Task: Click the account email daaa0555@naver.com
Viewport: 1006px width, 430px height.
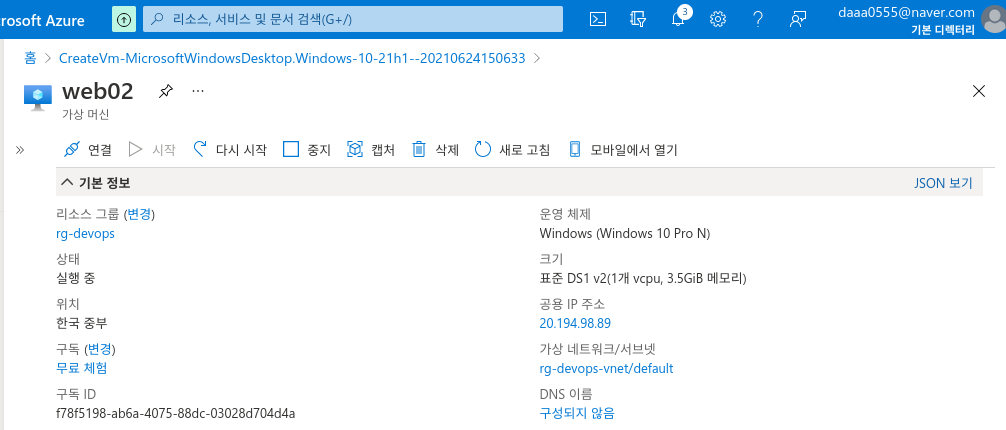Action: click(907, 12)
